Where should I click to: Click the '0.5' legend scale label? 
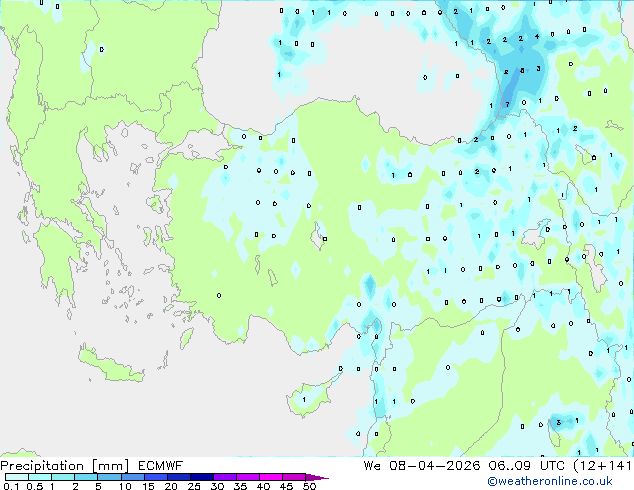34,486
